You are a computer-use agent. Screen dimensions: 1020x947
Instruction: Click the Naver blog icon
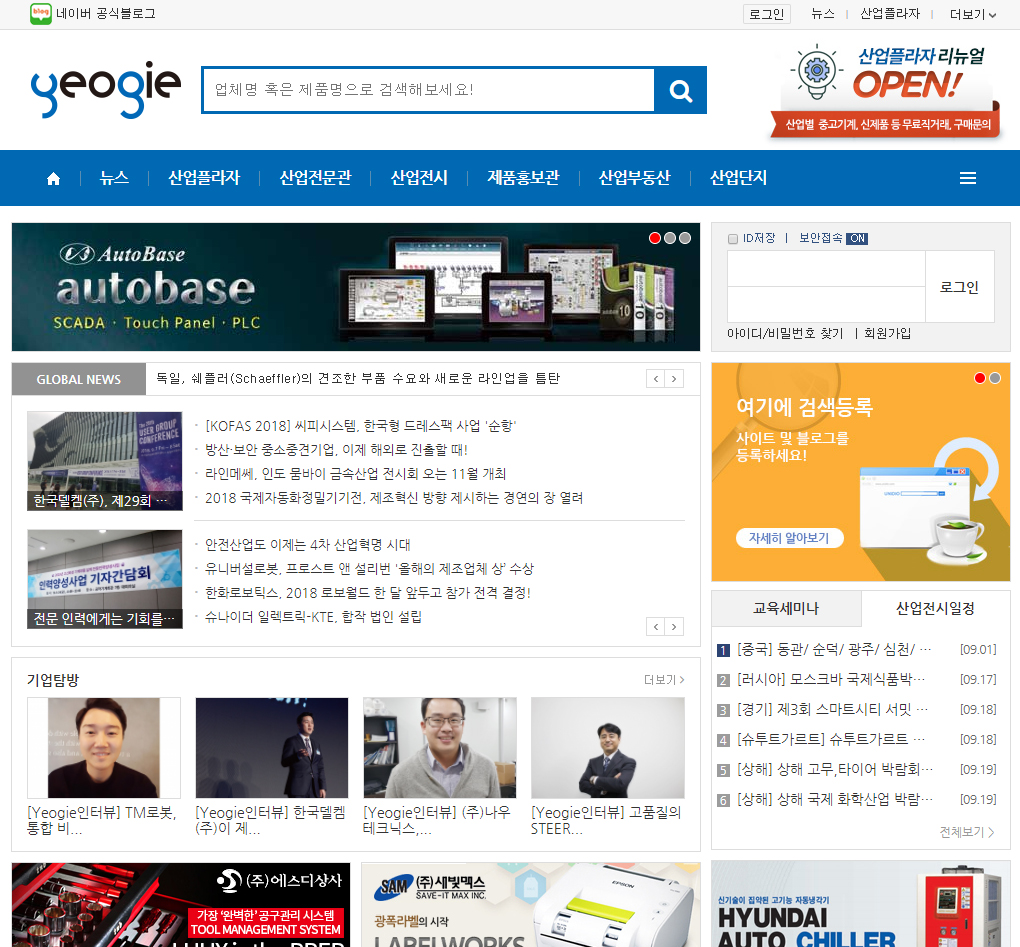(40, 14)
